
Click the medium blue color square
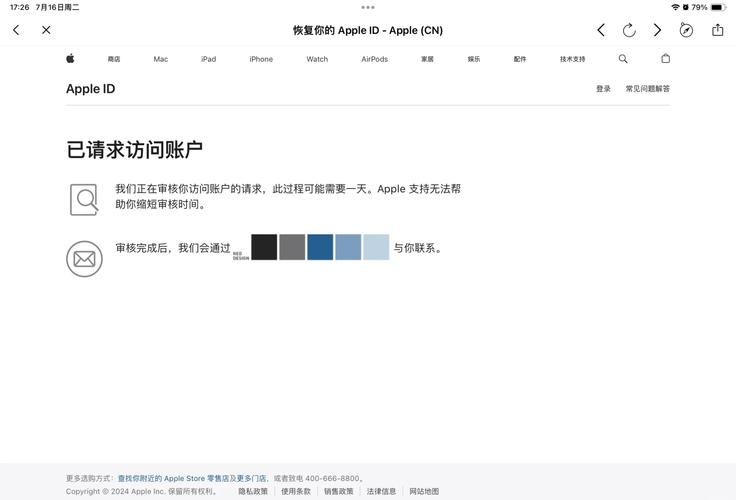[x=348, y=247]
